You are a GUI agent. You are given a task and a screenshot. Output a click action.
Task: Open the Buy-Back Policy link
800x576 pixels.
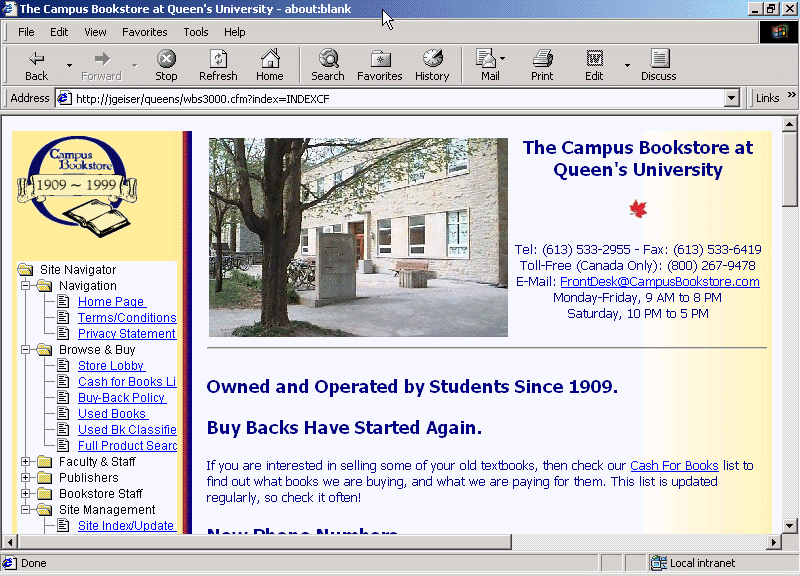click(x=122, y=397)
